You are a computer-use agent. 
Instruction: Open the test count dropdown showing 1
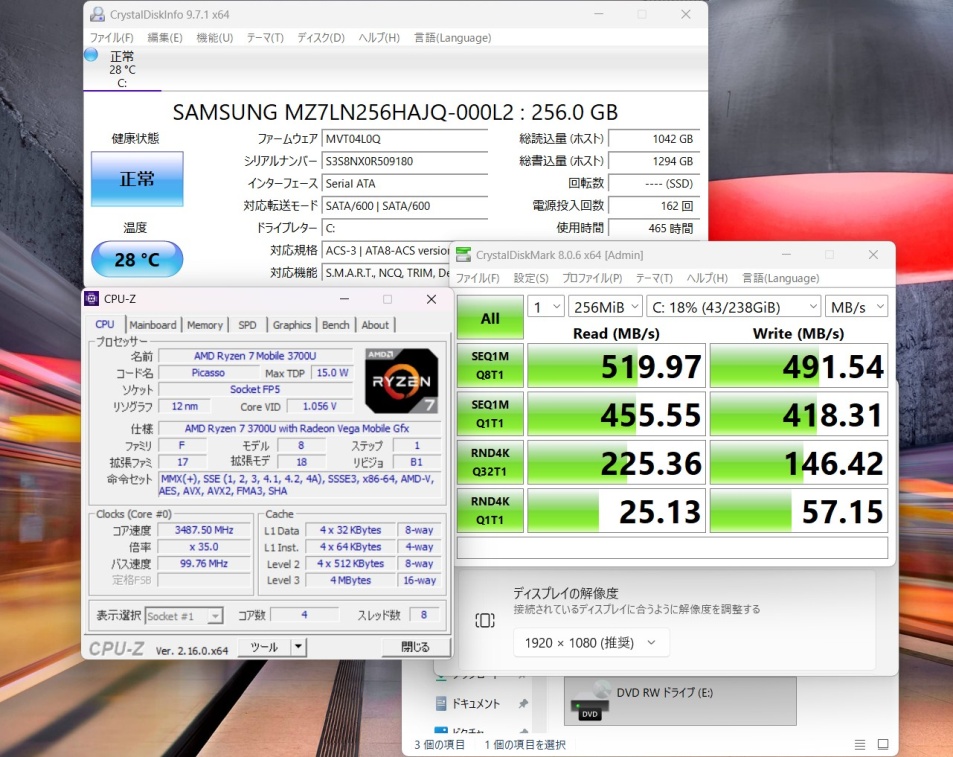tap(546, 307)
